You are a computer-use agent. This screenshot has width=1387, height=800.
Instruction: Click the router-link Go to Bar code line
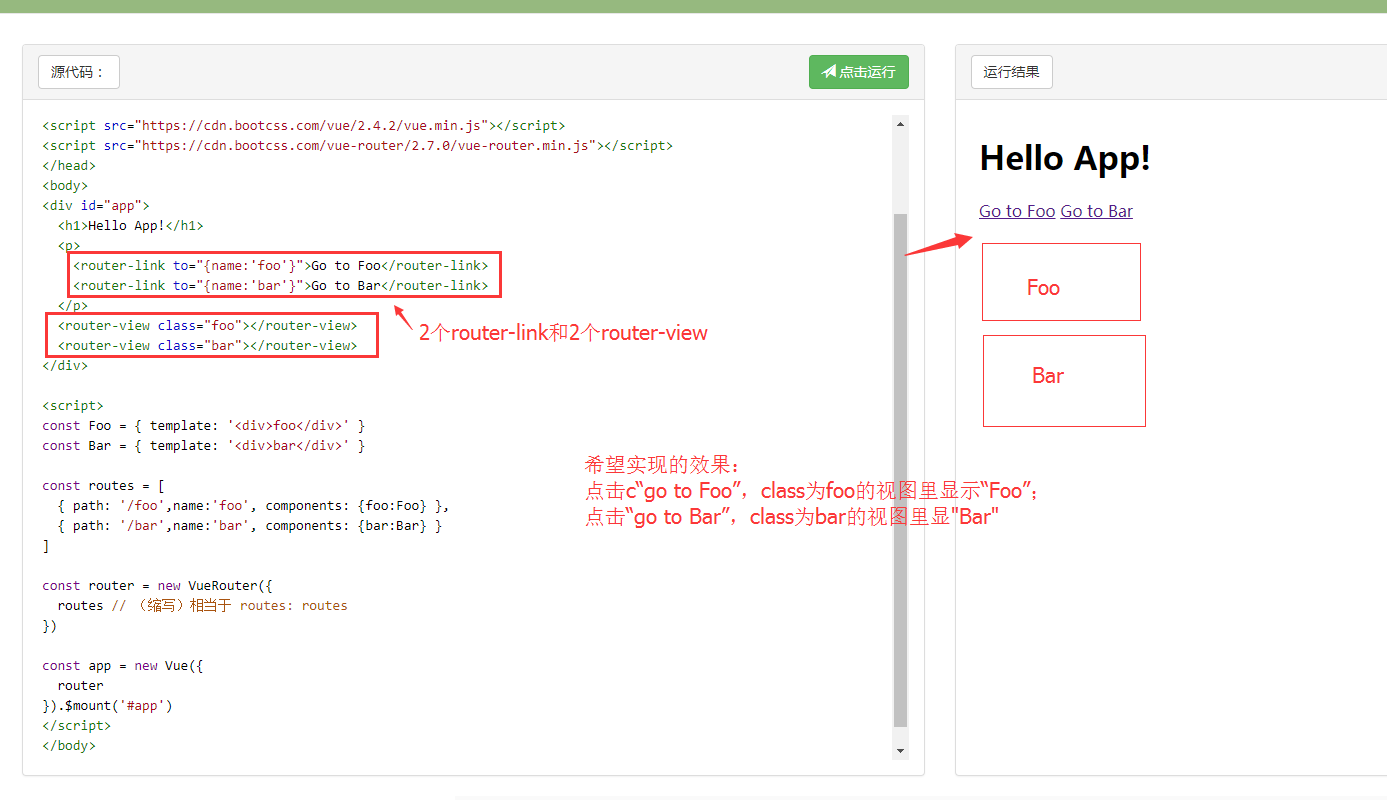pos(281,285)
